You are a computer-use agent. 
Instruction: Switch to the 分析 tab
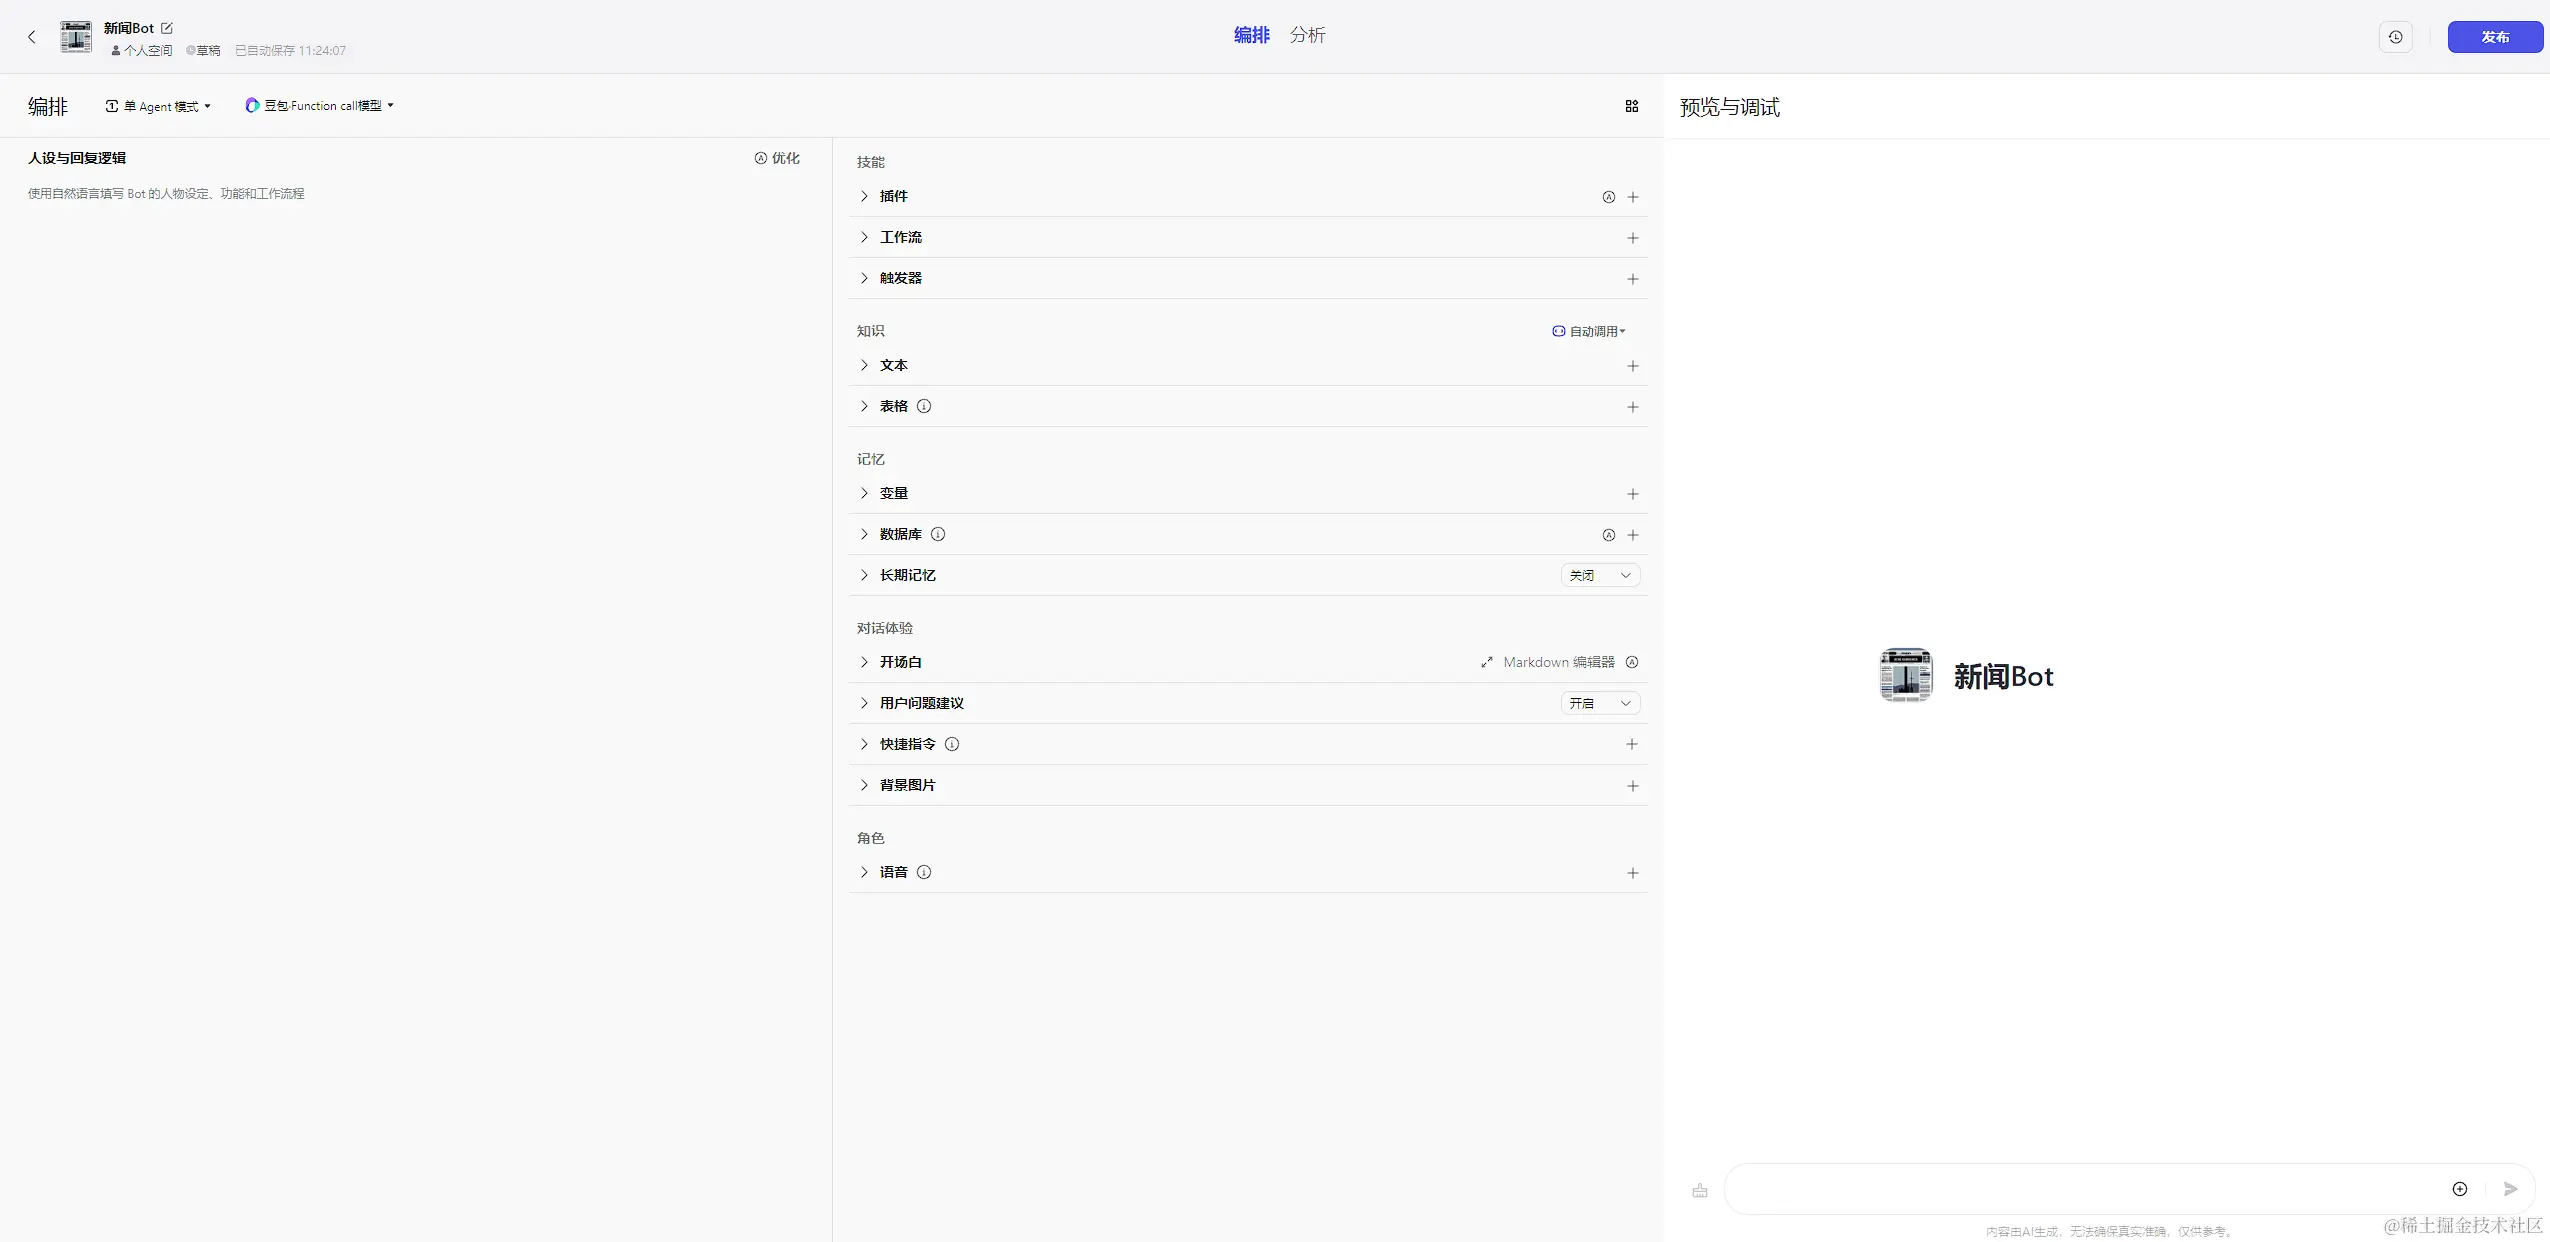coord(1307,35)
